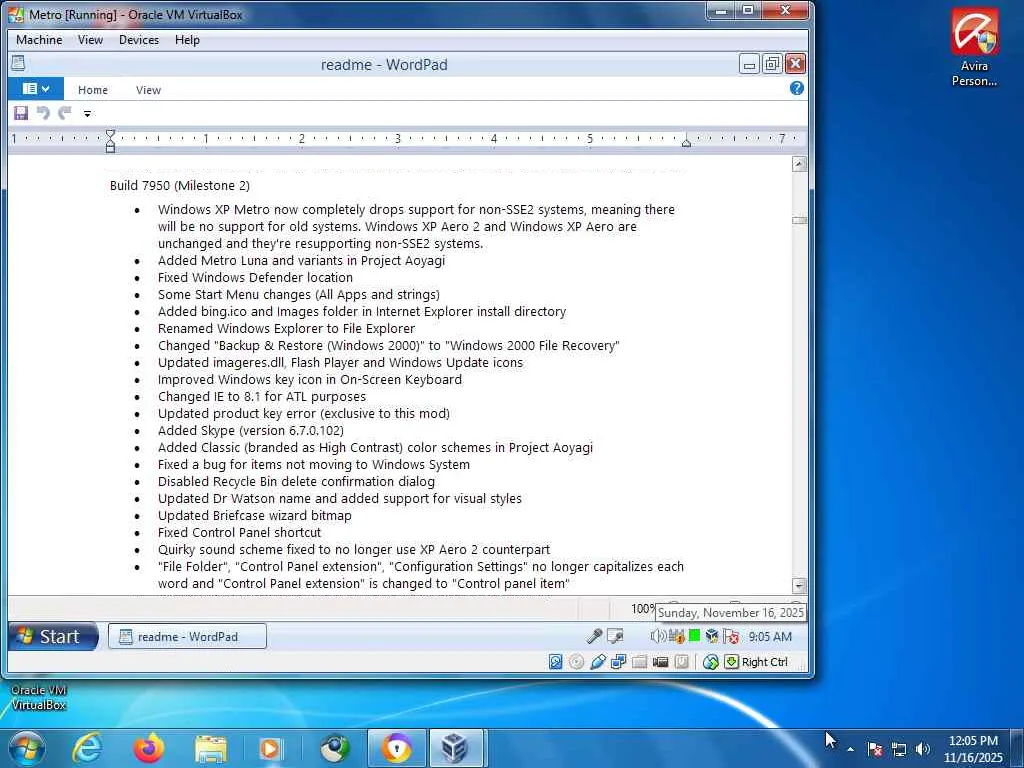Click the VirtualBox shared folders status icon
Viewport: 1024px width, 768px height.
[639, 662]
